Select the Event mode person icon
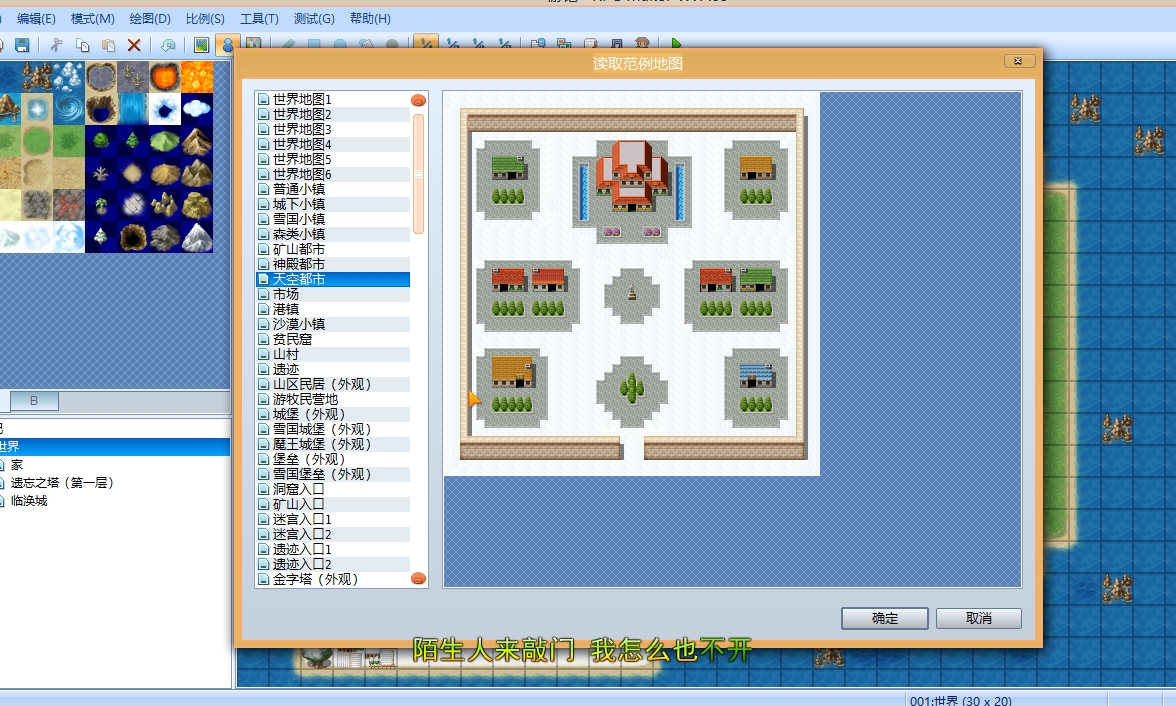This screenshot has height=706, width=1176. tap(226, 45)
